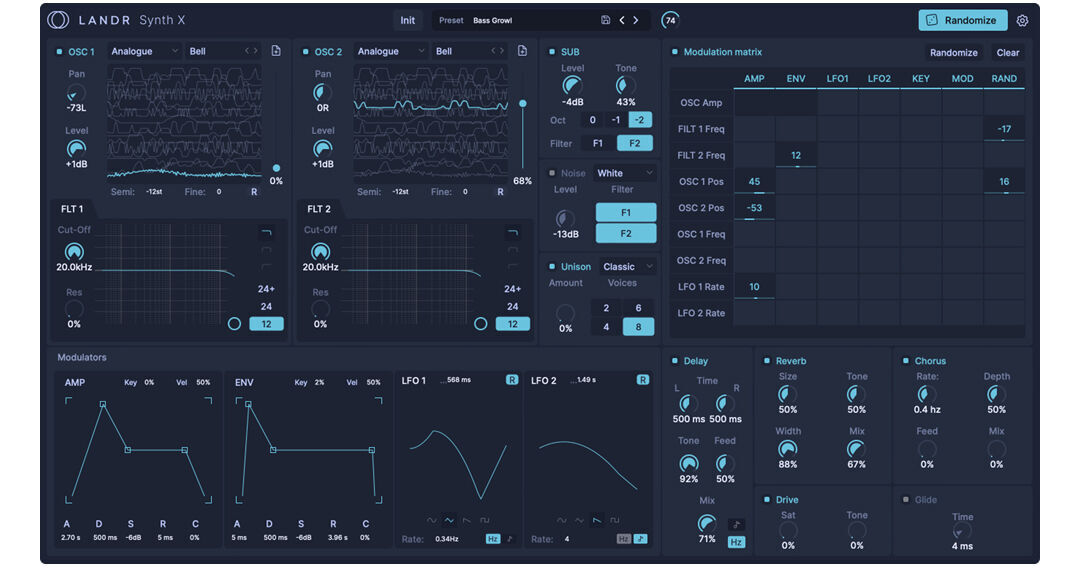
Task: Go to next preset arrow
Action: coord(636,20)
